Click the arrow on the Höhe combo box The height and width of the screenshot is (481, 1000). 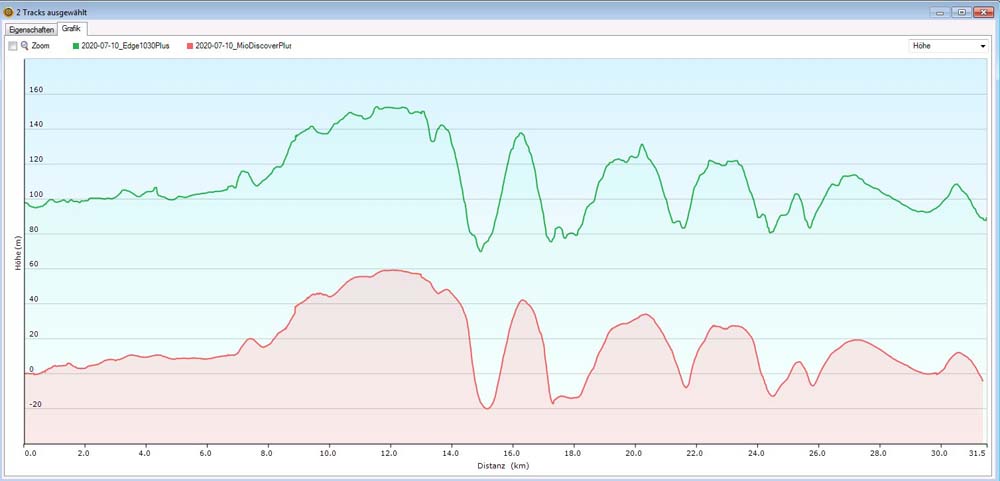(x=982, y=46)
